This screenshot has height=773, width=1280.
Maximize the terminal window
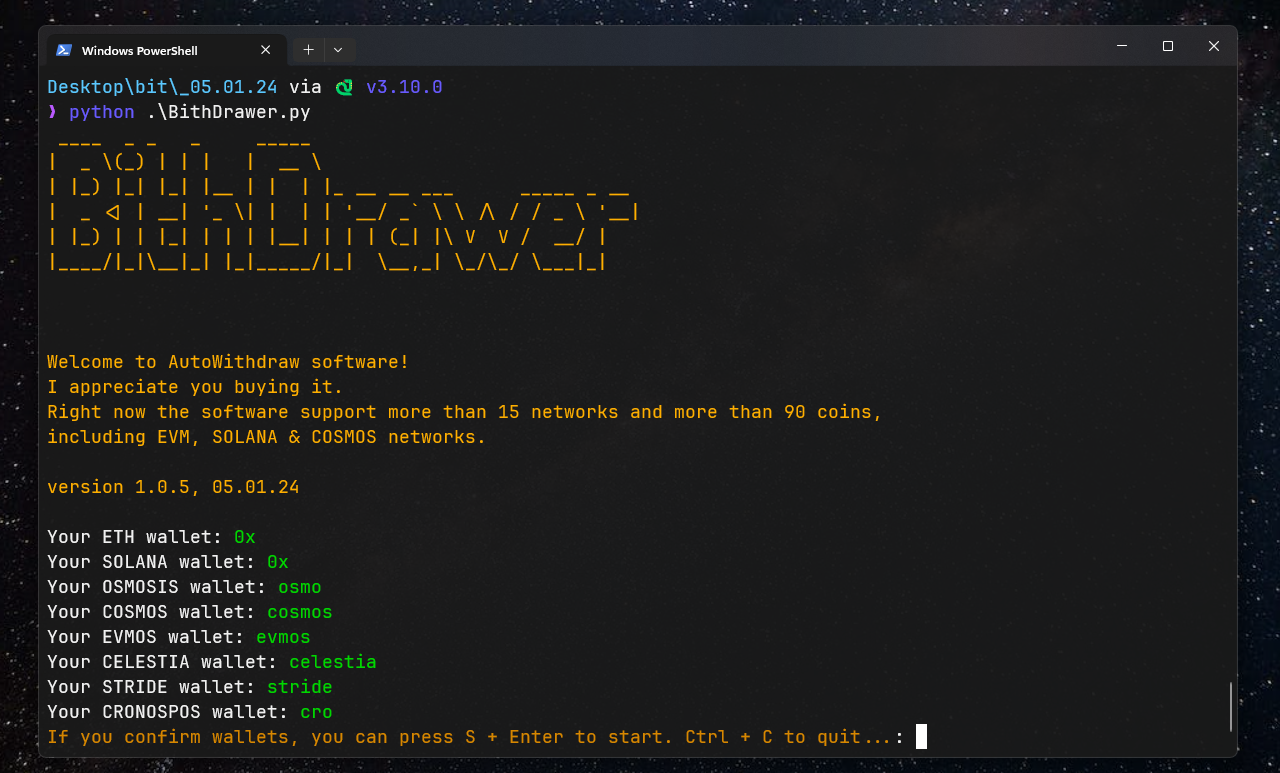coord(1168,46)
